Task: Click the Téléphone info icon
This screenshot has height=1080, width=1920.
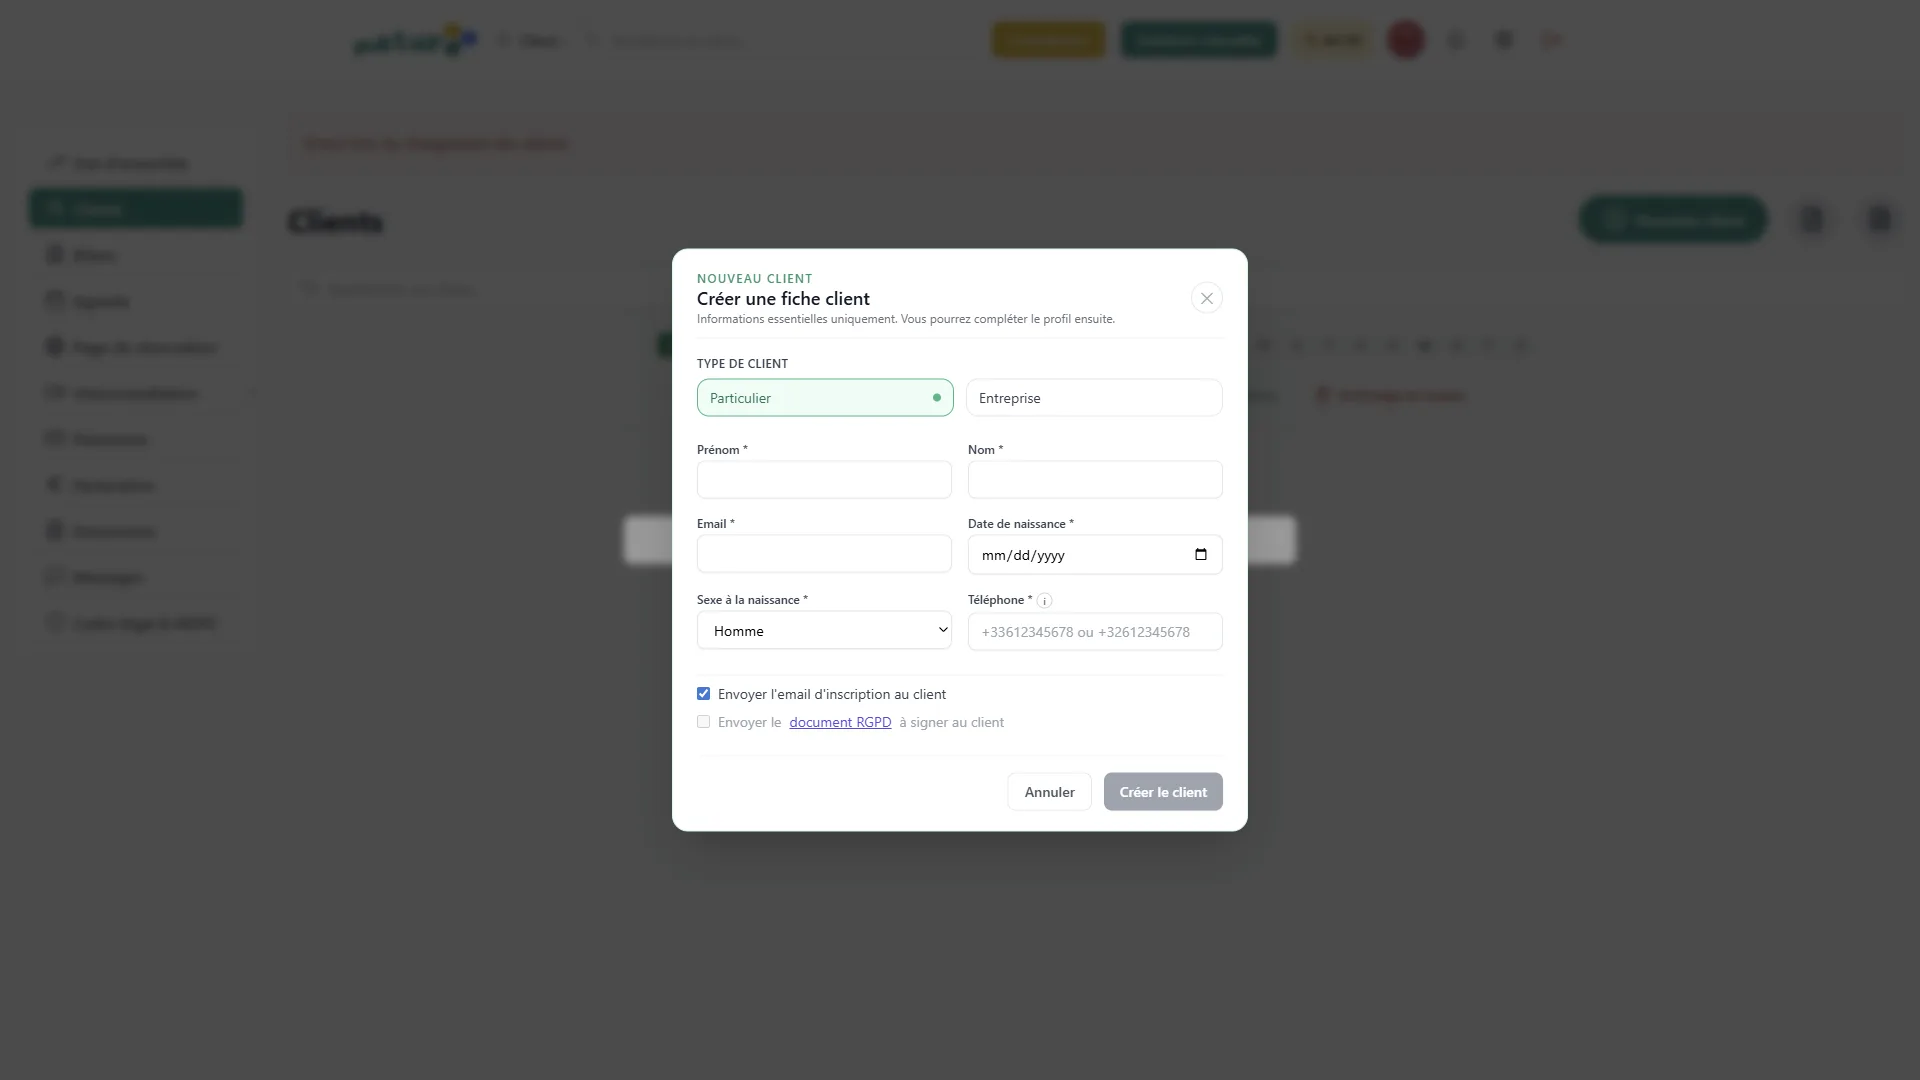Action: 1045,601
